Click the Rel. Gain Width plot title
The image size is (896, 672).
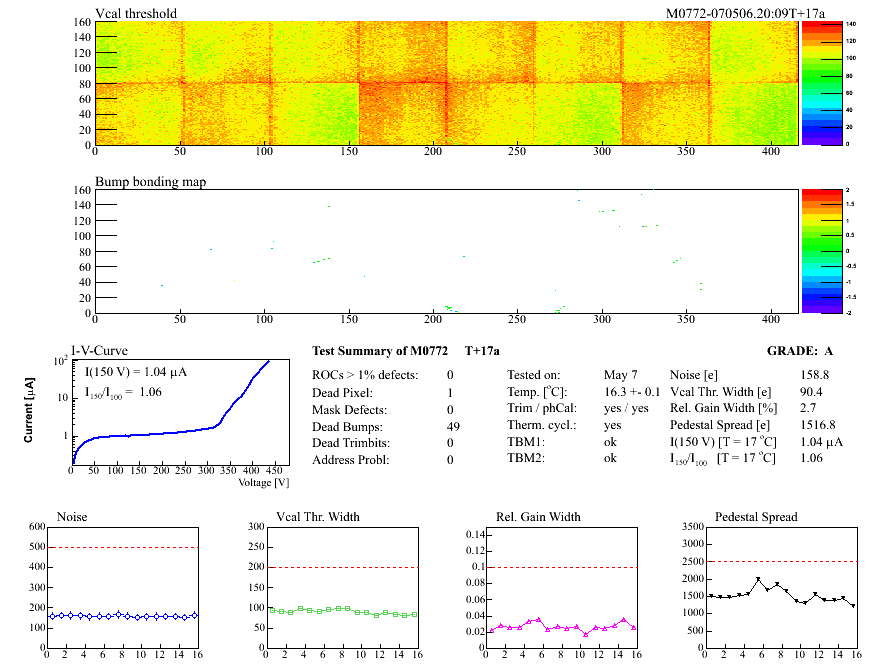[x=539, y=517]
